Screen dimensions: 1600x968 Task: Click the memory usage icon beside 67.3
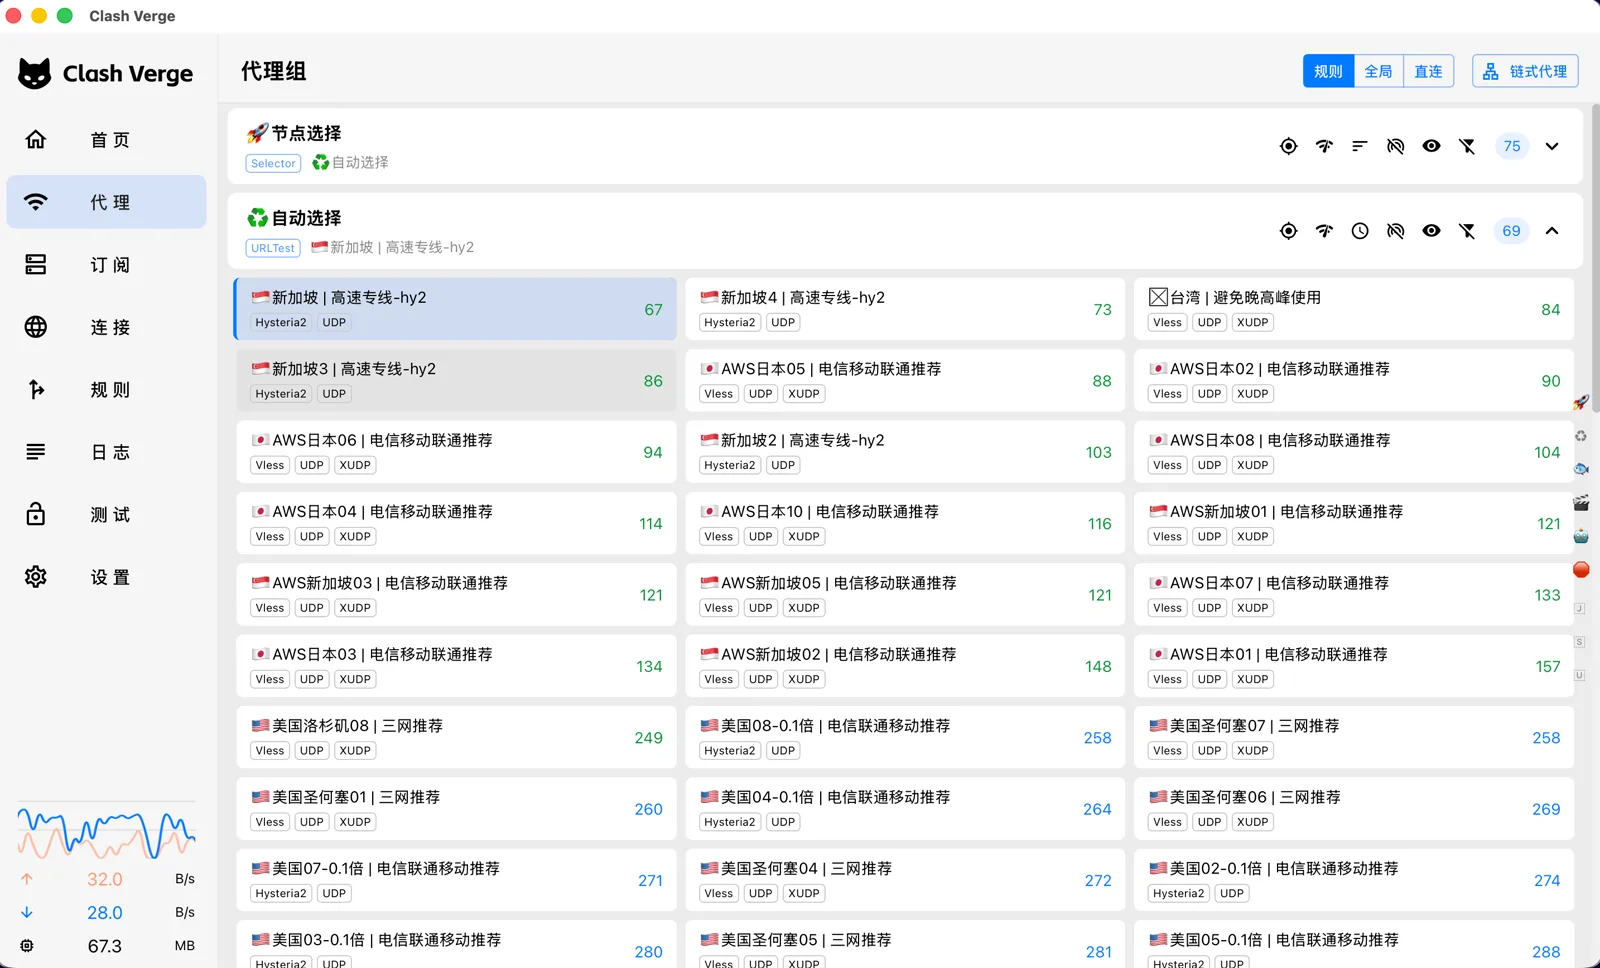27,946
